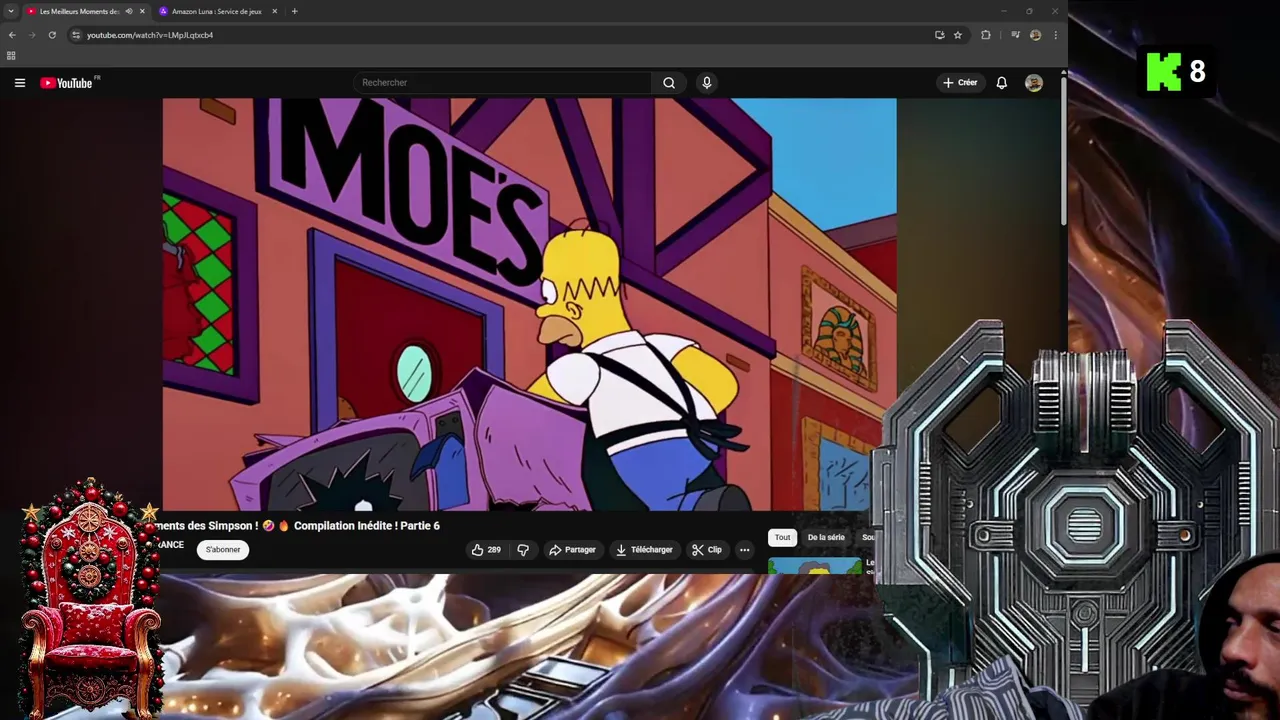Create a Clip with the scissors button
Viewport: 1280px width, 720px height.
tap(706, 550)
